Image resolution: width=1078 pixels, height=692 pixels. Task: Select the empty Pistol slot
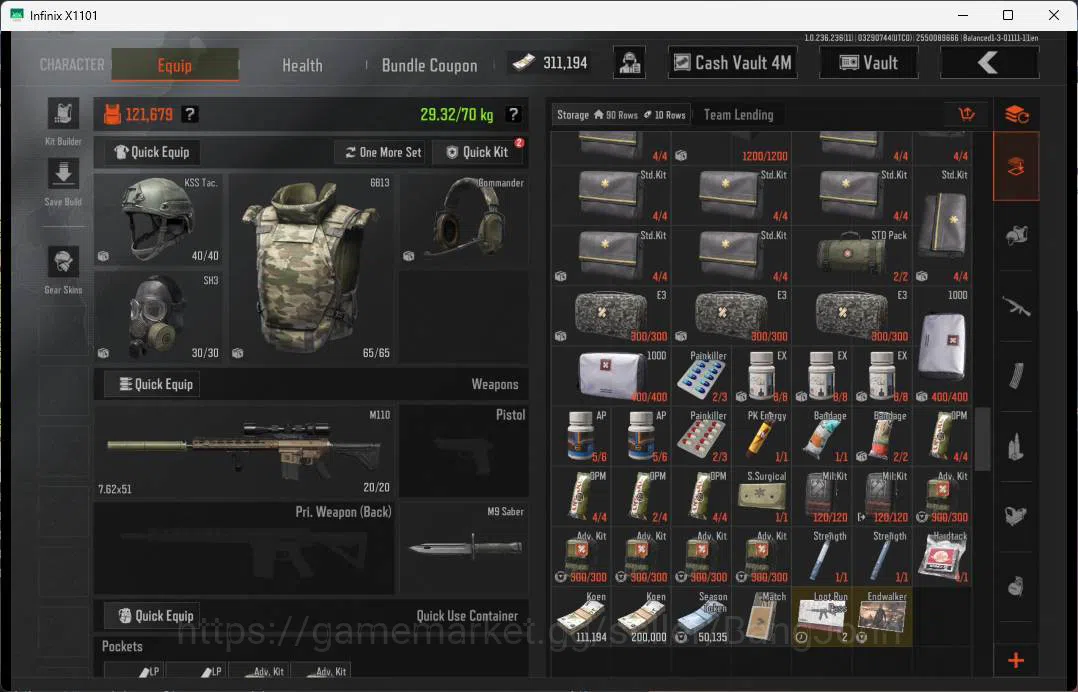[464, 451]
